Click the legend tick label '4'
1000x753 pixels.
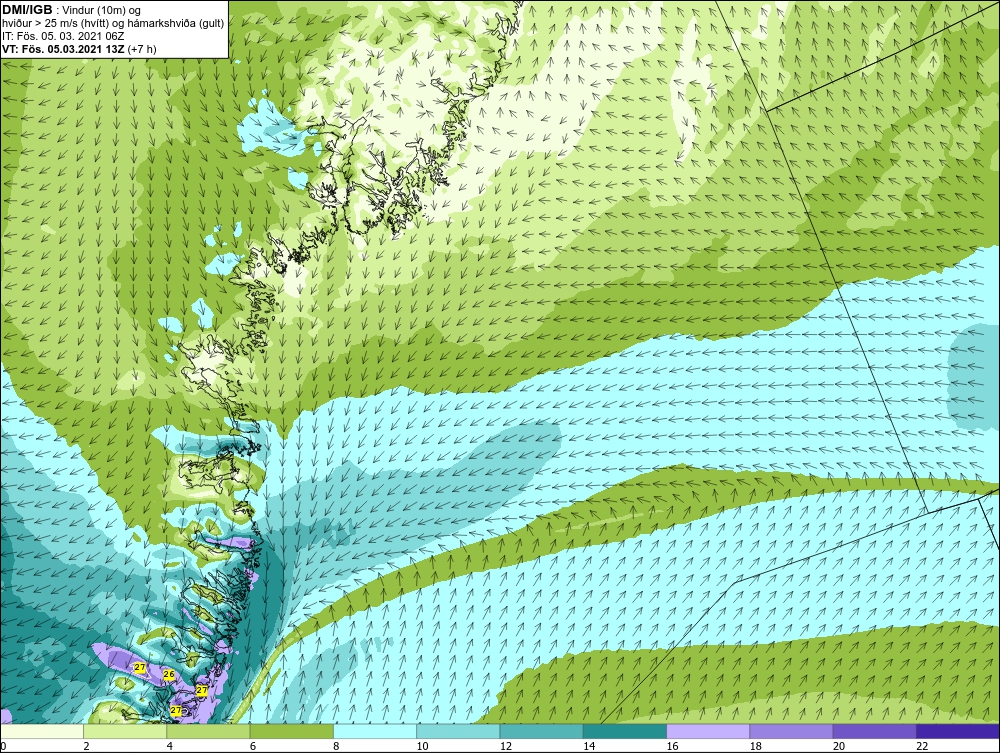point(170,747)
